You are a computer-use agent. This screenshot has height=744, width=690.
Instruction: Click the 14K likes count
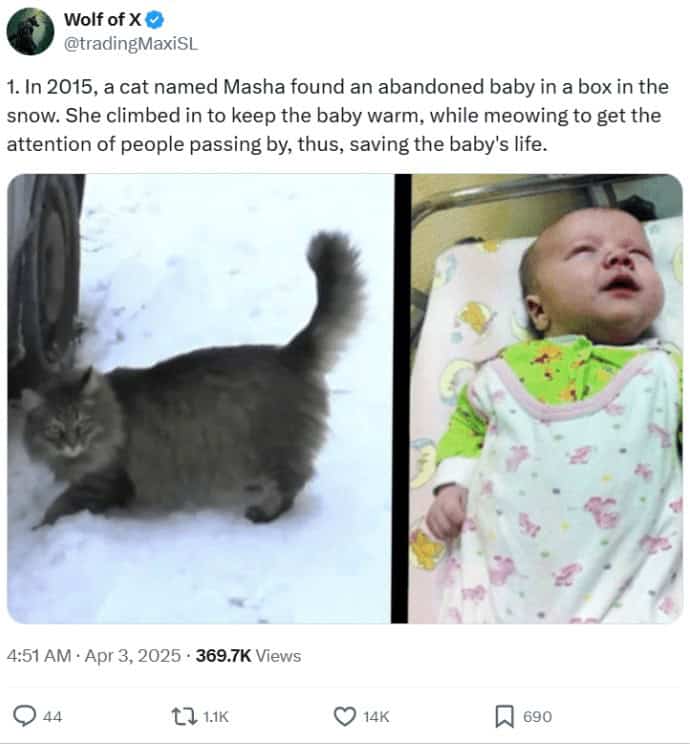click(376, 717)
